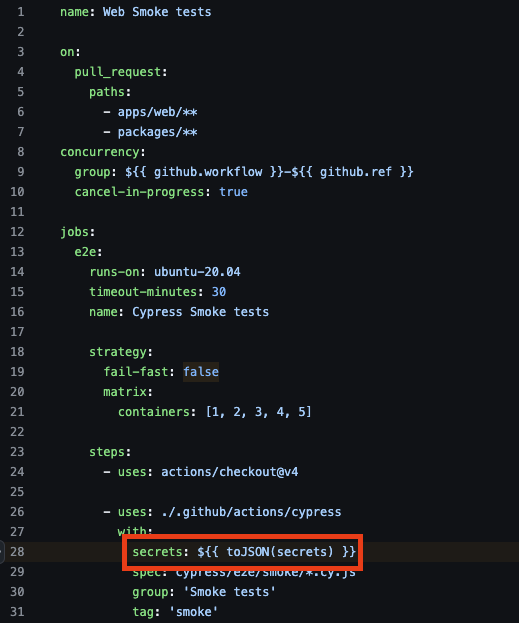Select line number 18 in the gutter
The width and height of the screenshot is (519, 623).
tap(17, 352)
